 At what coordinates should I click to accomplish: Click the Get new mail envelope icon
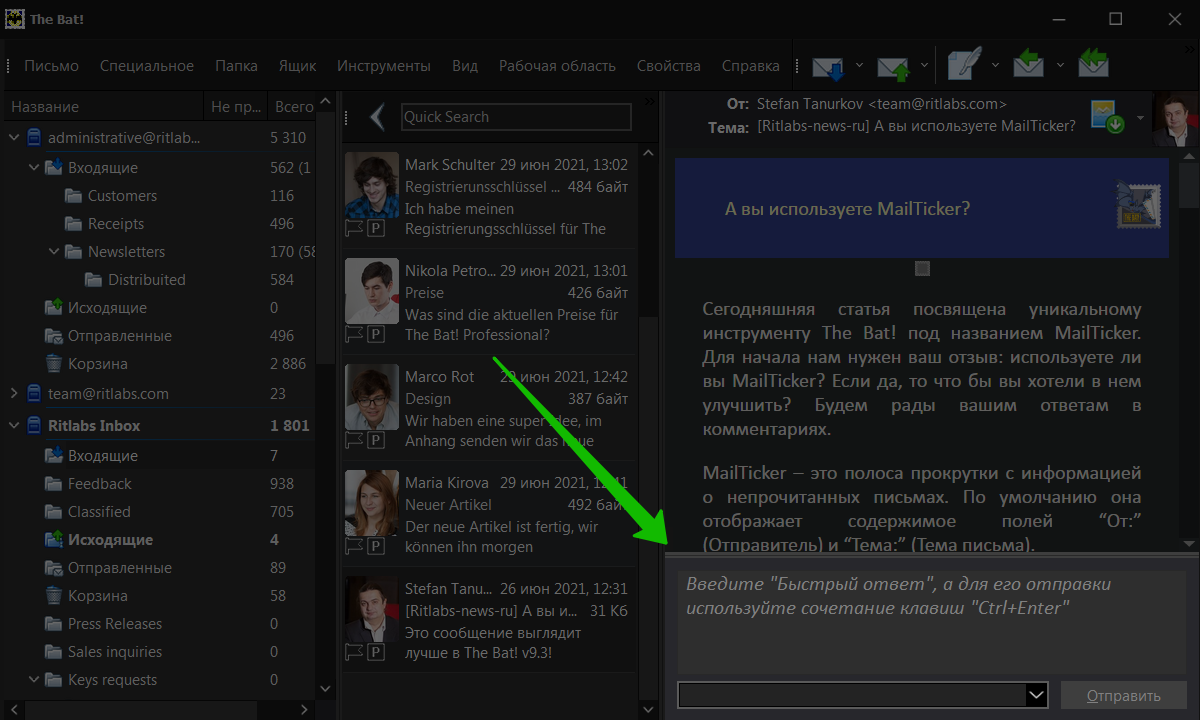point(828,67)
